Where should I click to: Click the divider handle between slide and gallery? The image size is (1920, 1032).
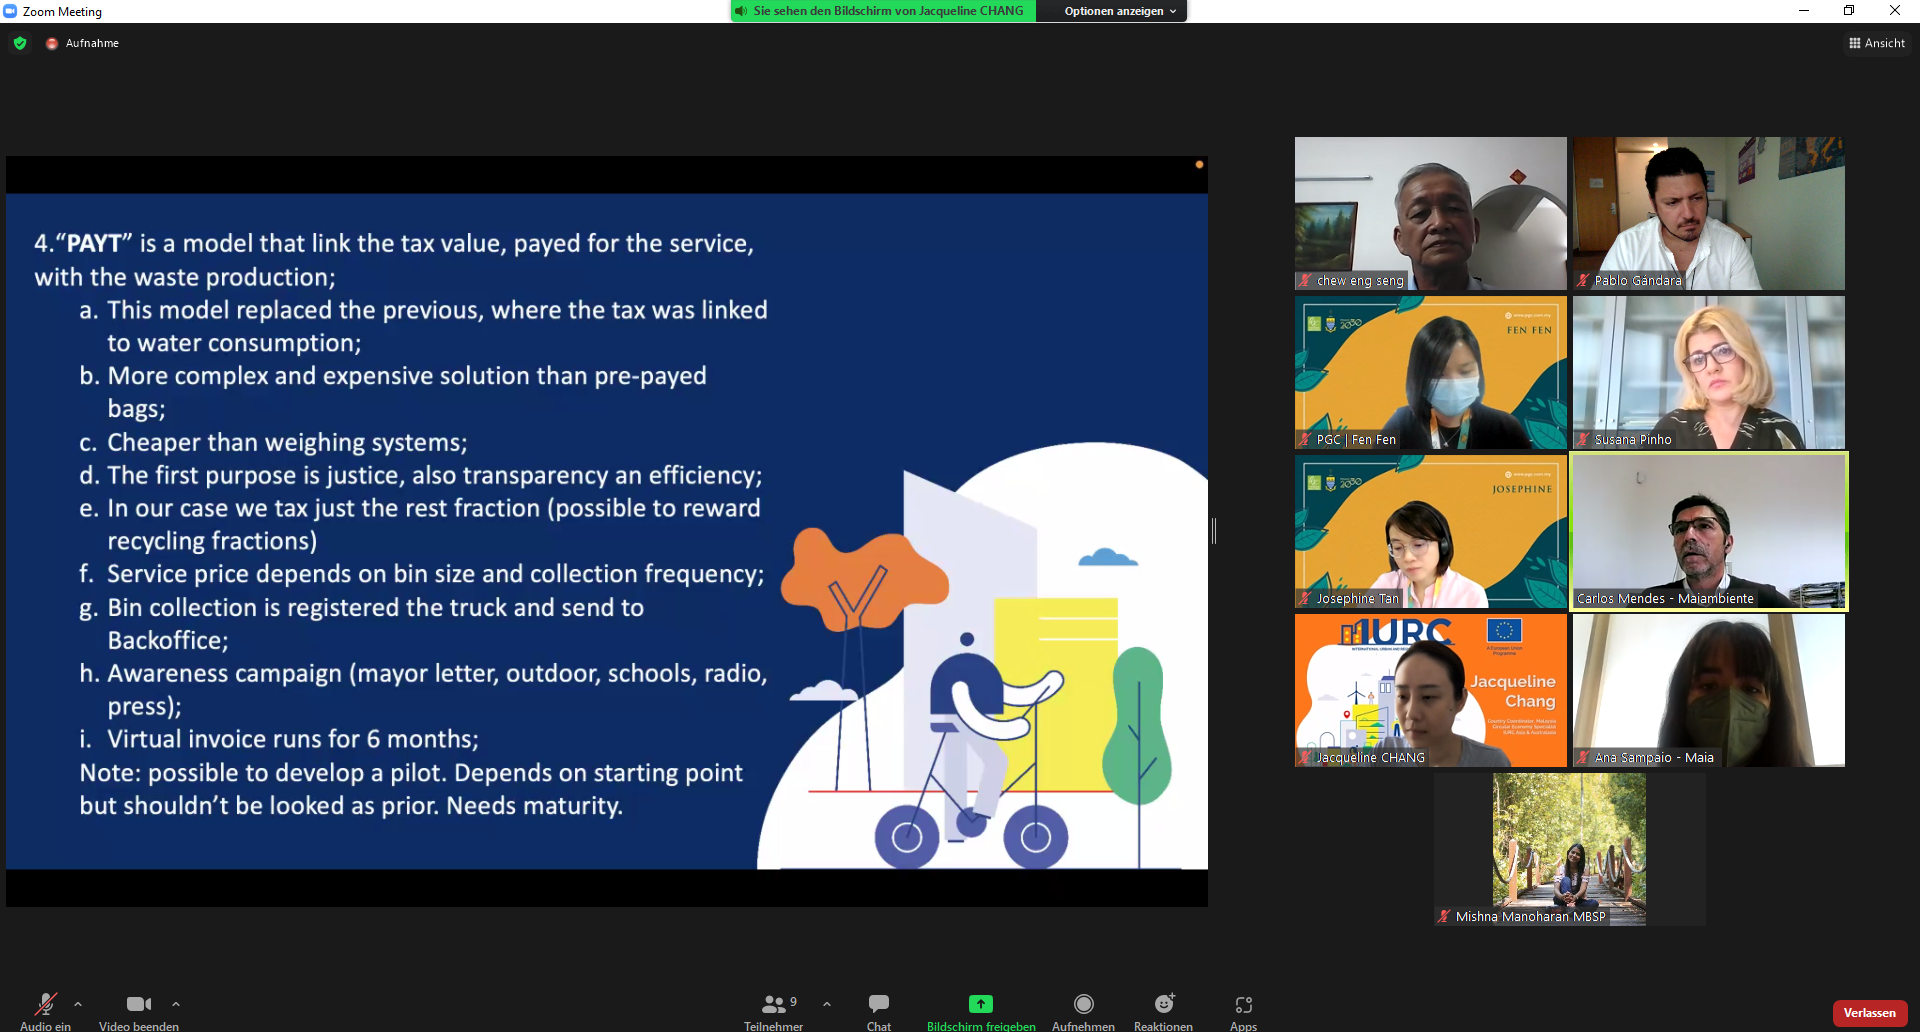1214,531
